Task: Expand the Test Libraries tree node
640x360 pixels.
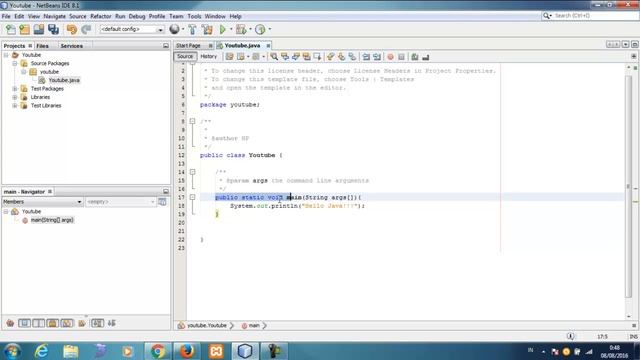Action: click(15, 105)
